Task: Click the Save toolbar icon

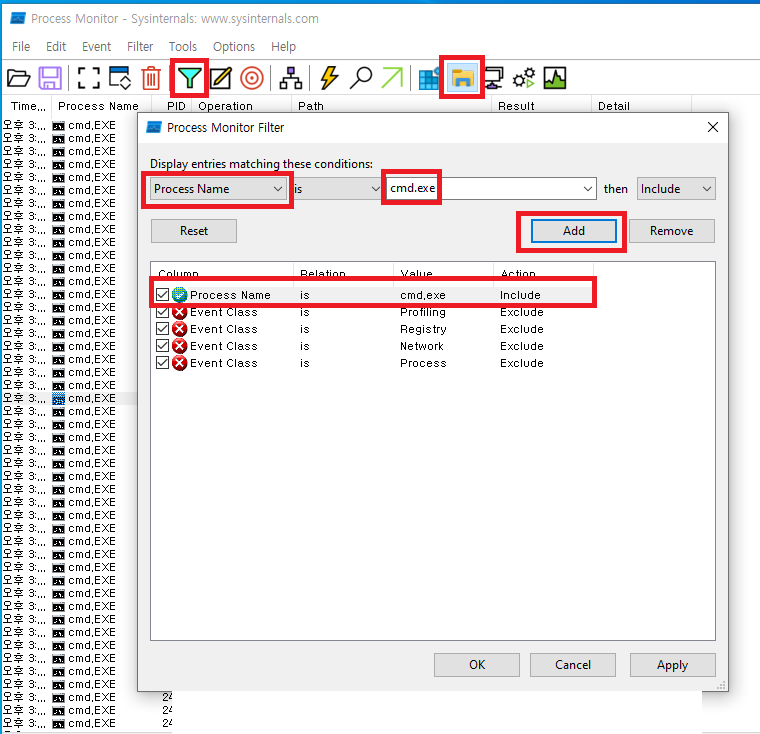Action: [50, 78]
